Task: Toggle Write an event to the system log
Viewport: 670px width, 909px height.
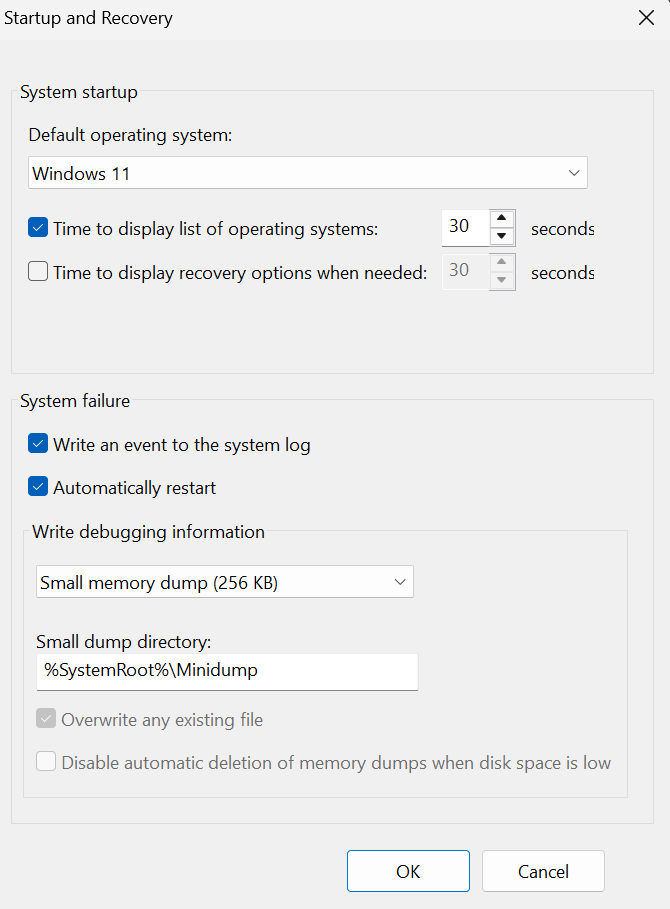Action: [38, 444]
